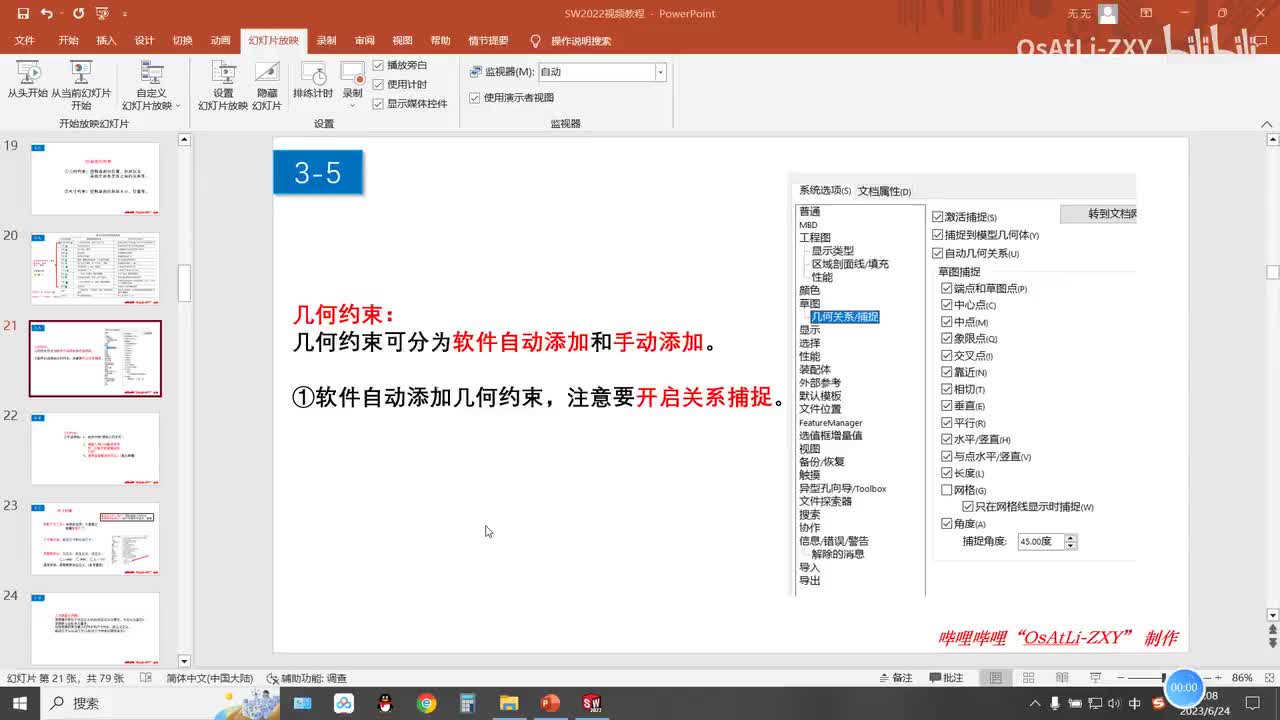
Task: Click 批注 comments button in status bar
Action: click(946, 677)
